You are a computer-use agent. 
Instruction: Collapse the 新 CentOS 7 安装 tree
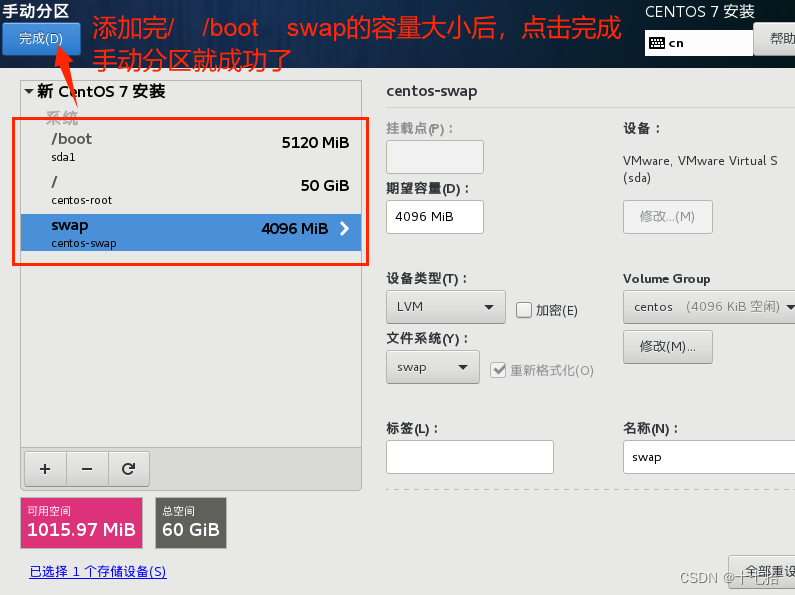point(29,91)
